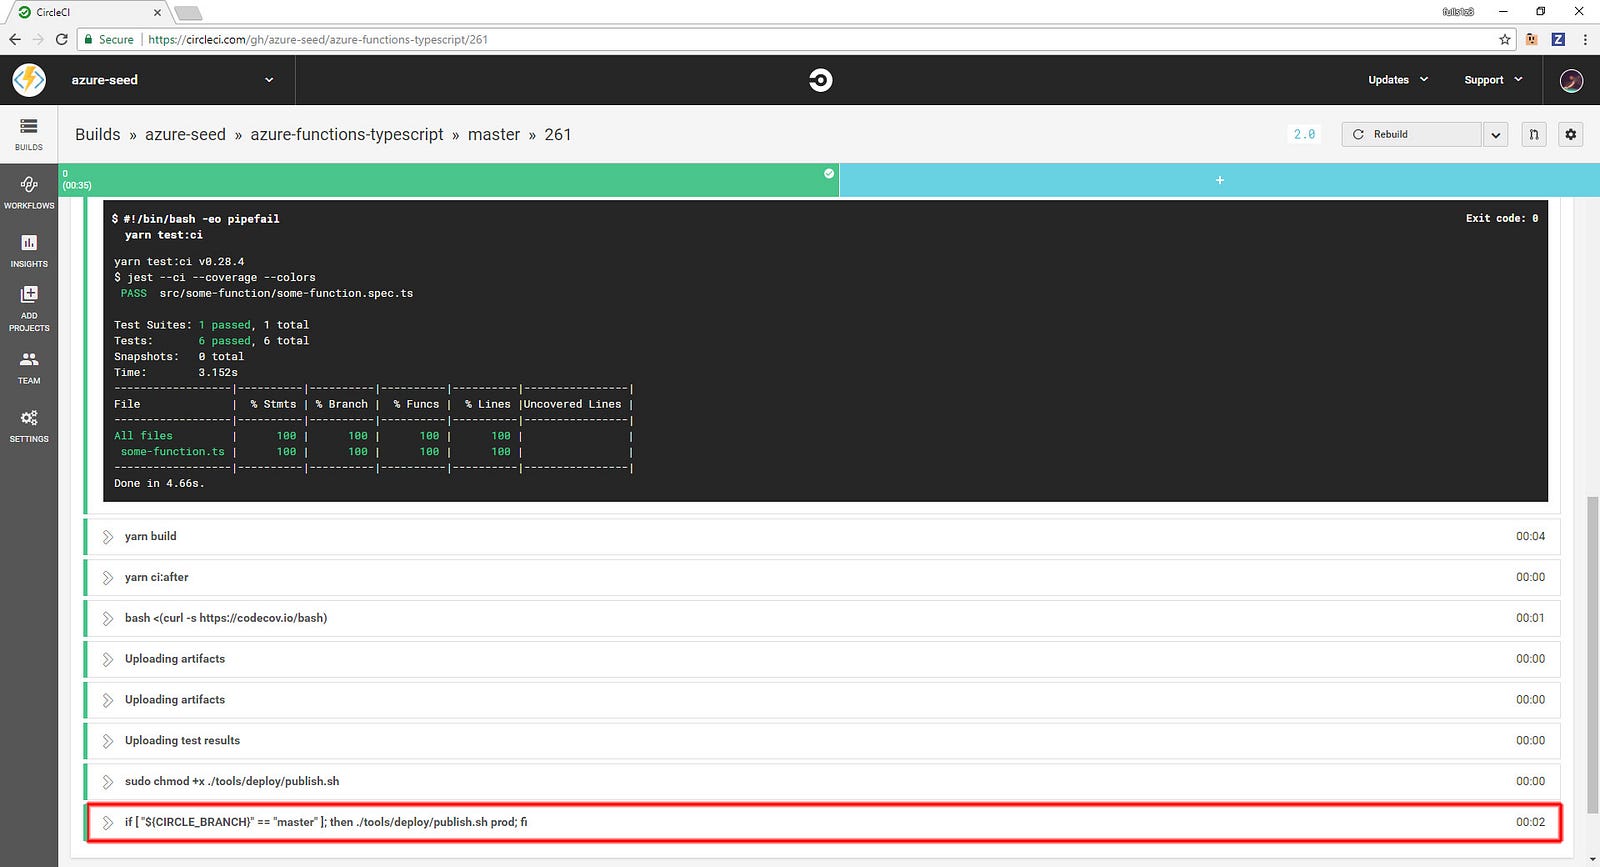Select the container 0 green tab
The width and height of the screenshot is (1600, 867).
coord(449,180)
